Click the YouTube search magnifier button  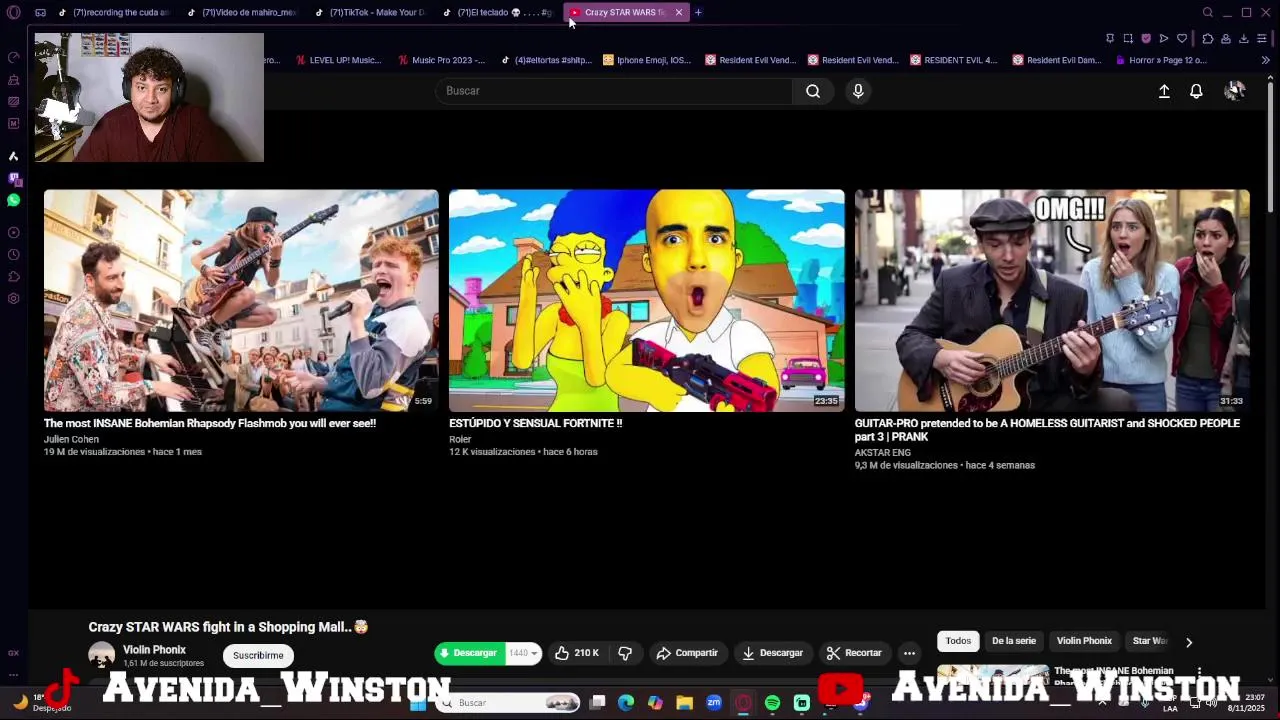(813, 91)
